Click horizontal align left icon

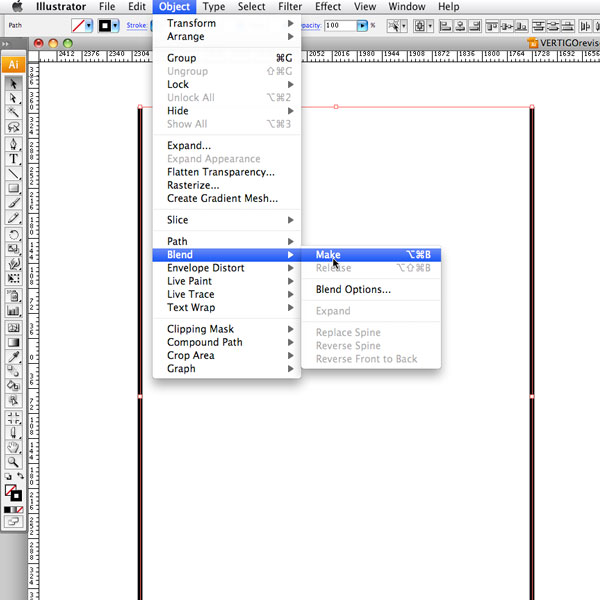point(445,26)
